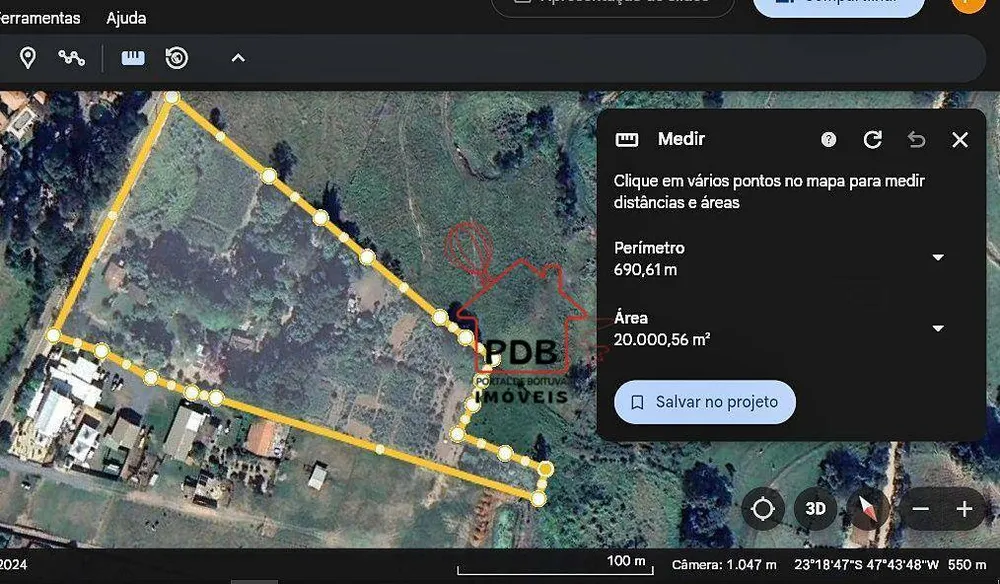Collapse the toolbar with the up chevron
The width and height of the screenshot is (1000, 584).
238,58
